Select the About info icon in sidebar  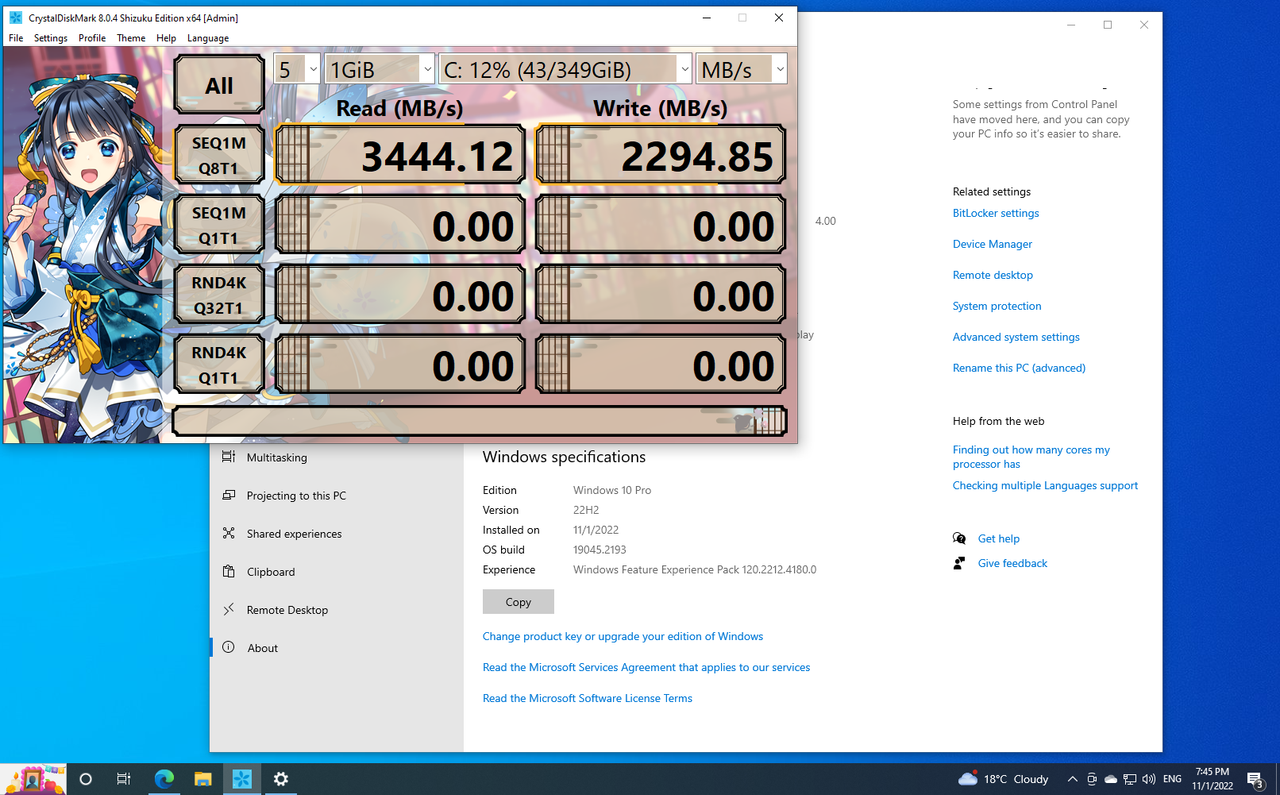point(229,647)
